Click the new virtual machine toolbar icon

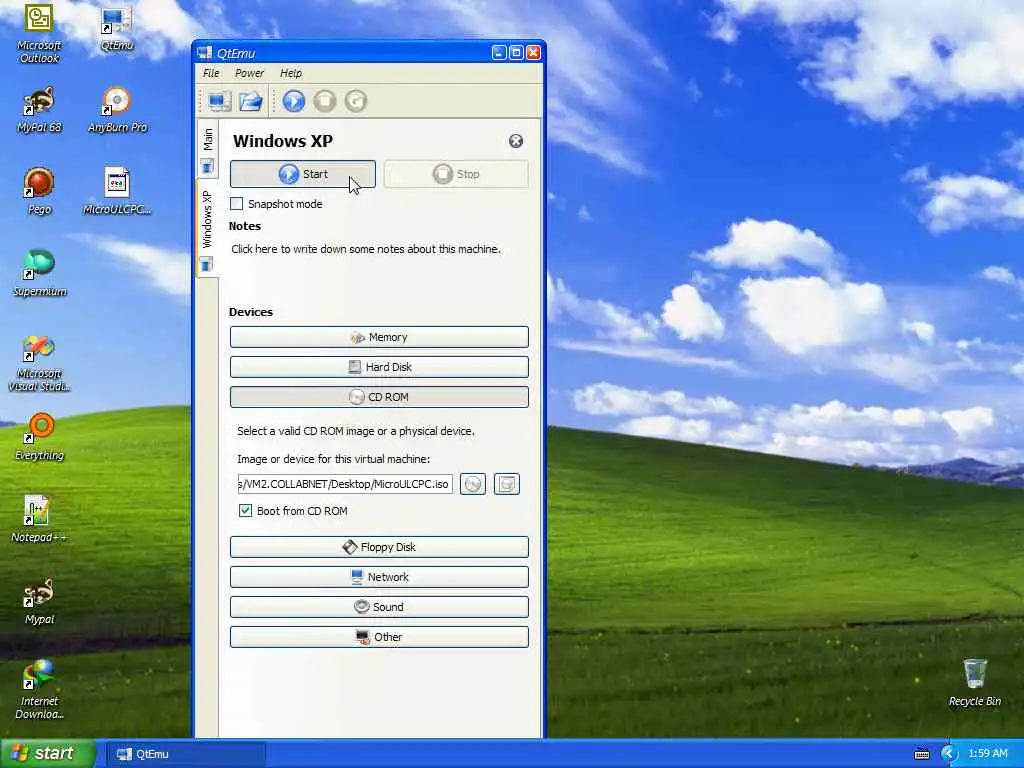click(219, 101)
